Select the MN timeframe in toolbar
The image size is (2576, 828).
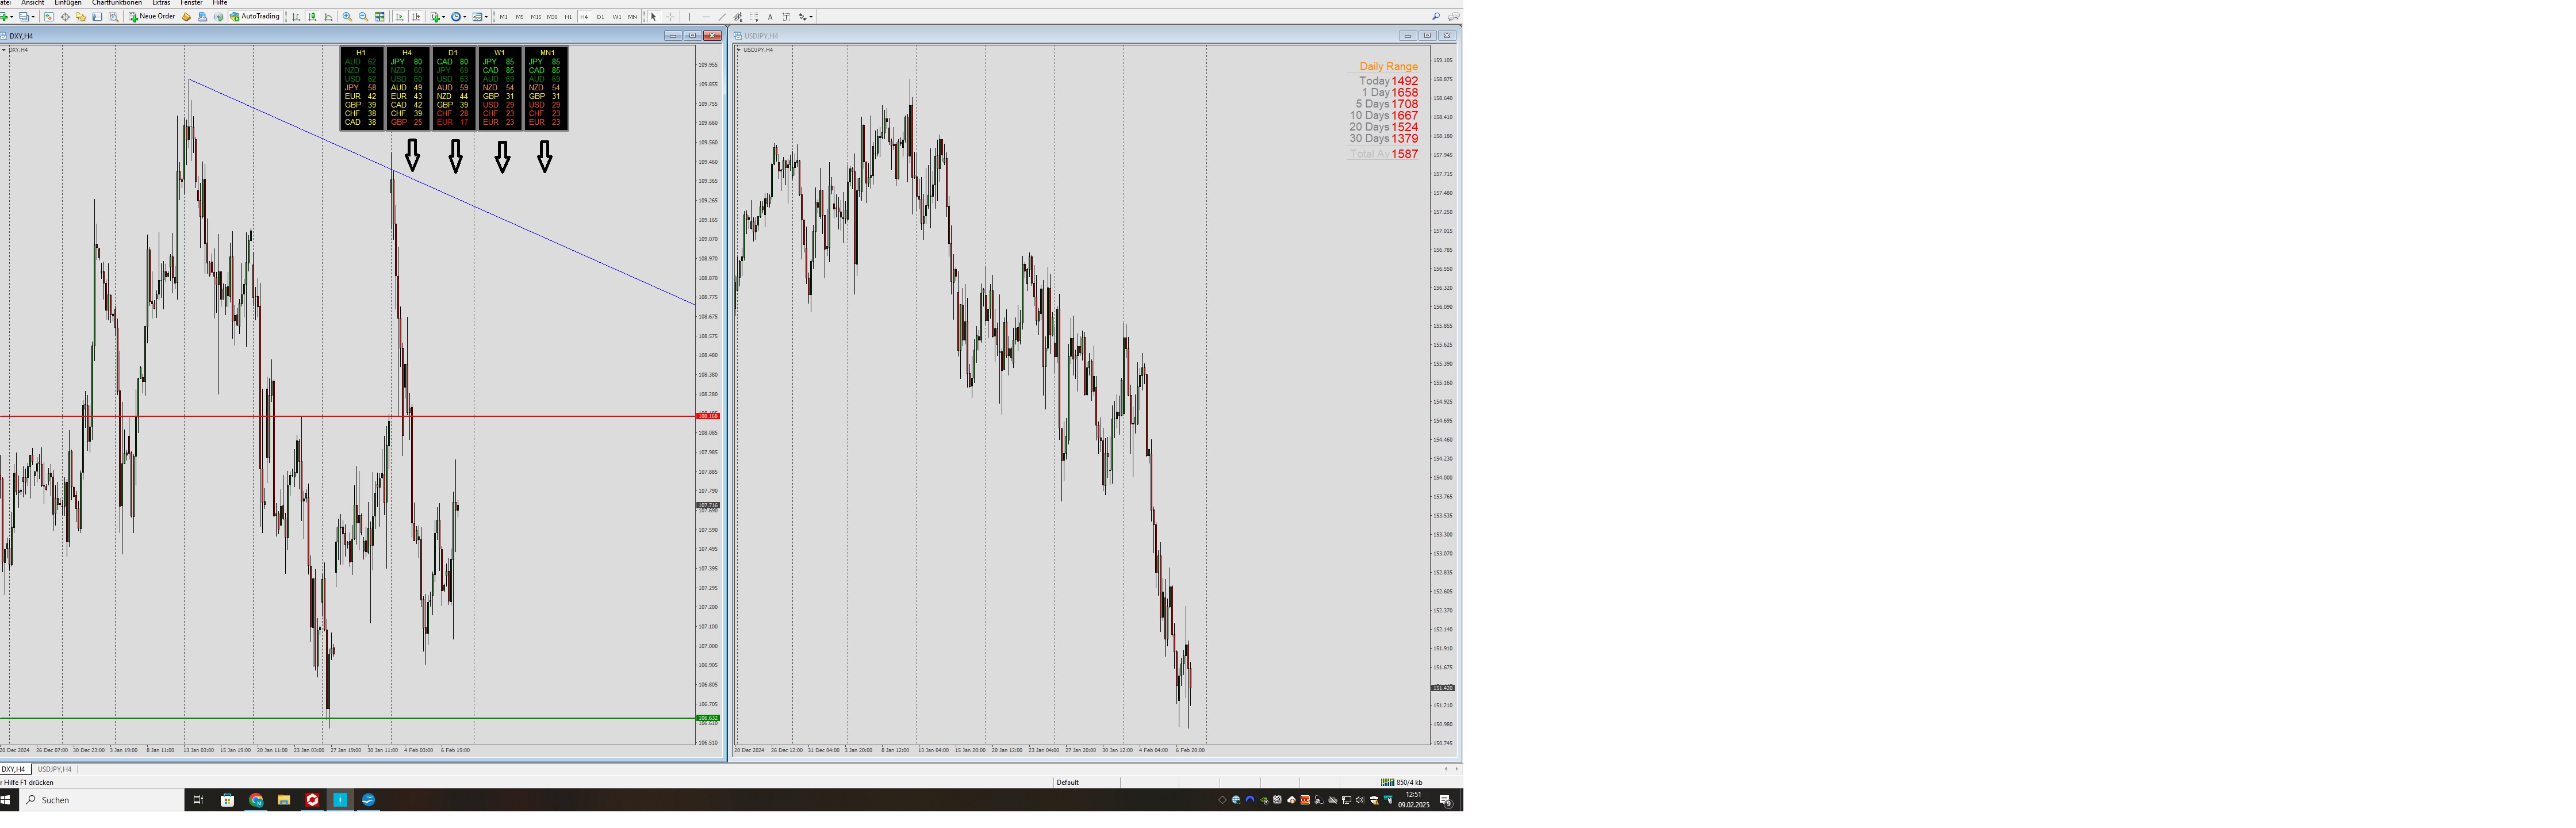point(633,17)
